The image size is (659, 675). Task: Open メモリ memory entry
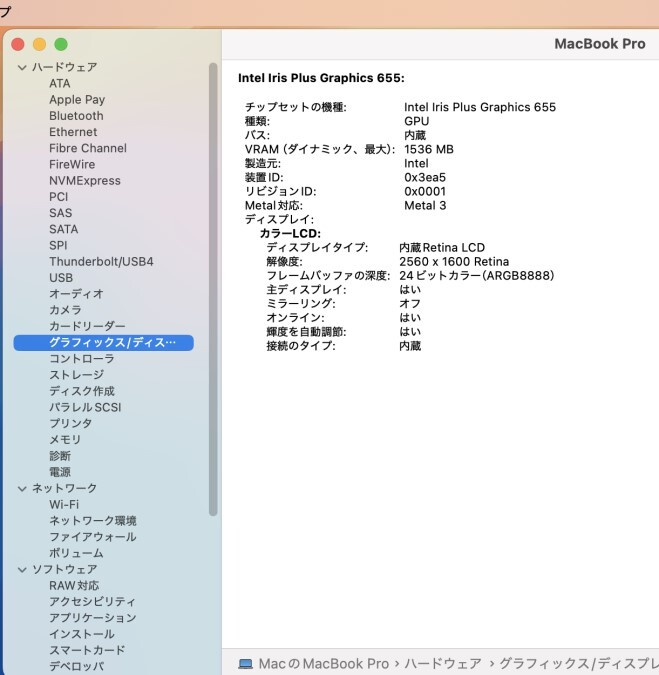click(x=65, y=440)
